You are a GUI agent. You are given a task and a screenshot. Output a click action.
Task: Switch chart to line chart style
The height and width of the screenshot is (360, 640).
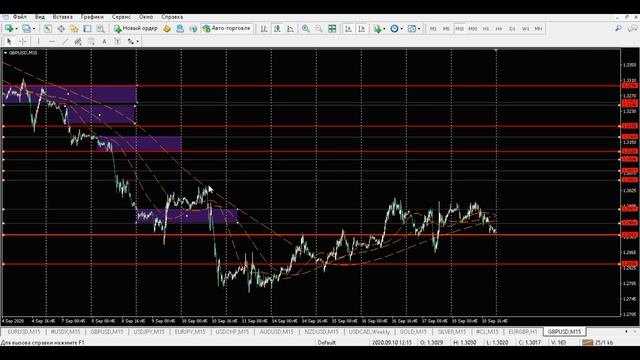[x=290, y=29]
